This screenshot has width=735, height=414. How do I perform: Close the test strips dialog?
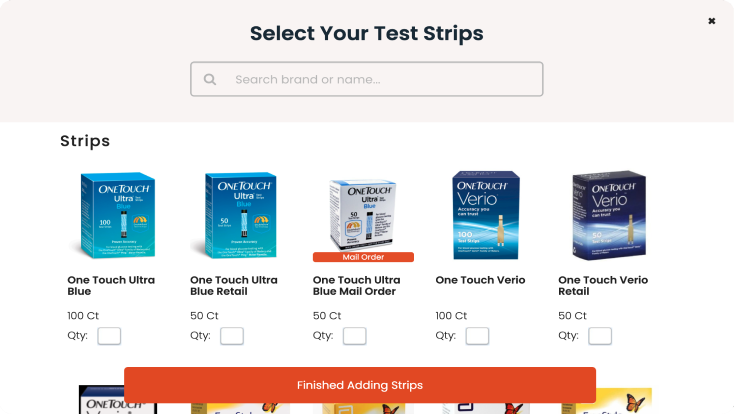tap(712, 21)
